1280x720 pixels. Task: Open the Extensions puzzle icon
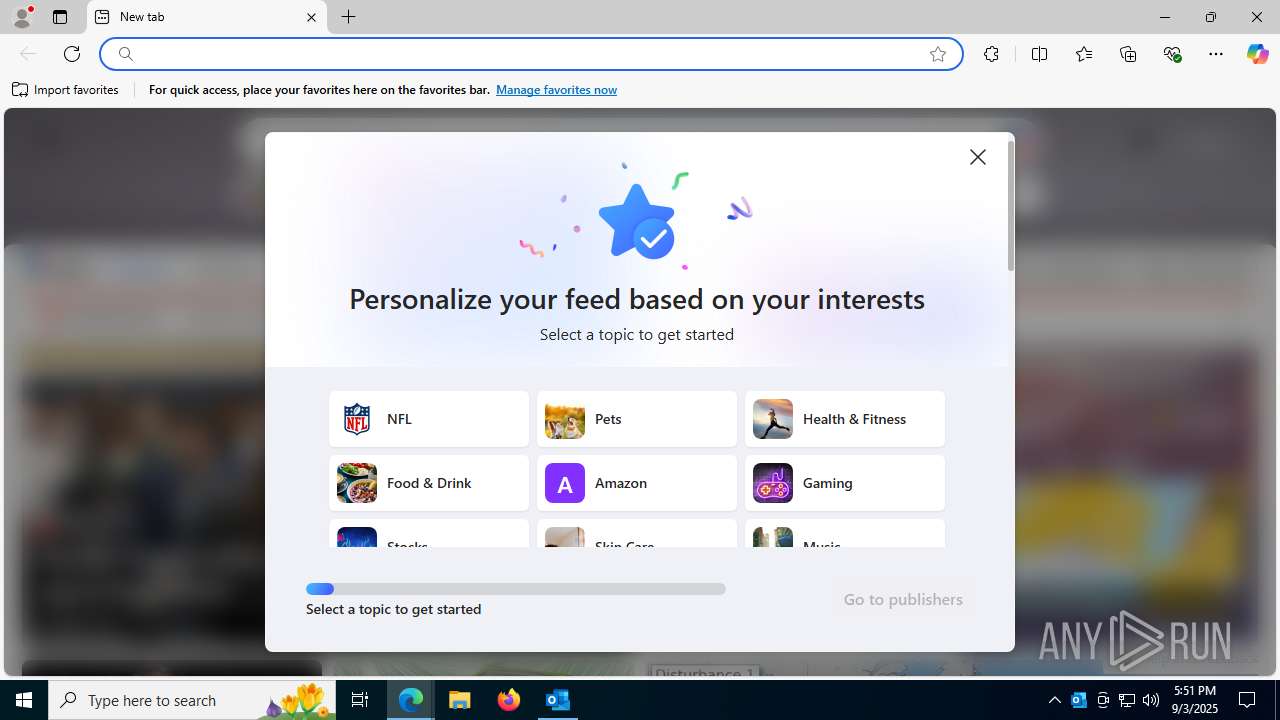coord(991,54)
